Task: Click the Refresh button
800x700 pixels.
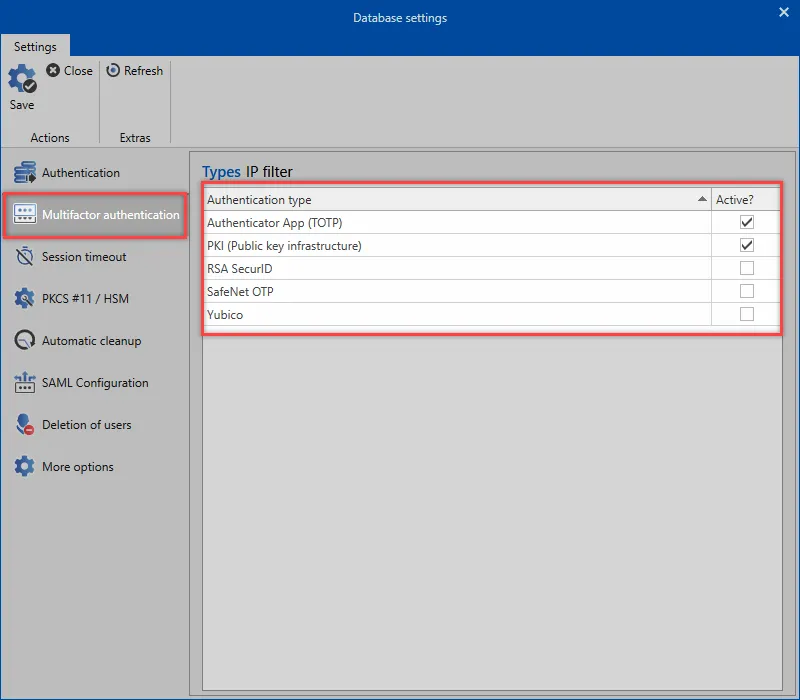Action: 135,71
